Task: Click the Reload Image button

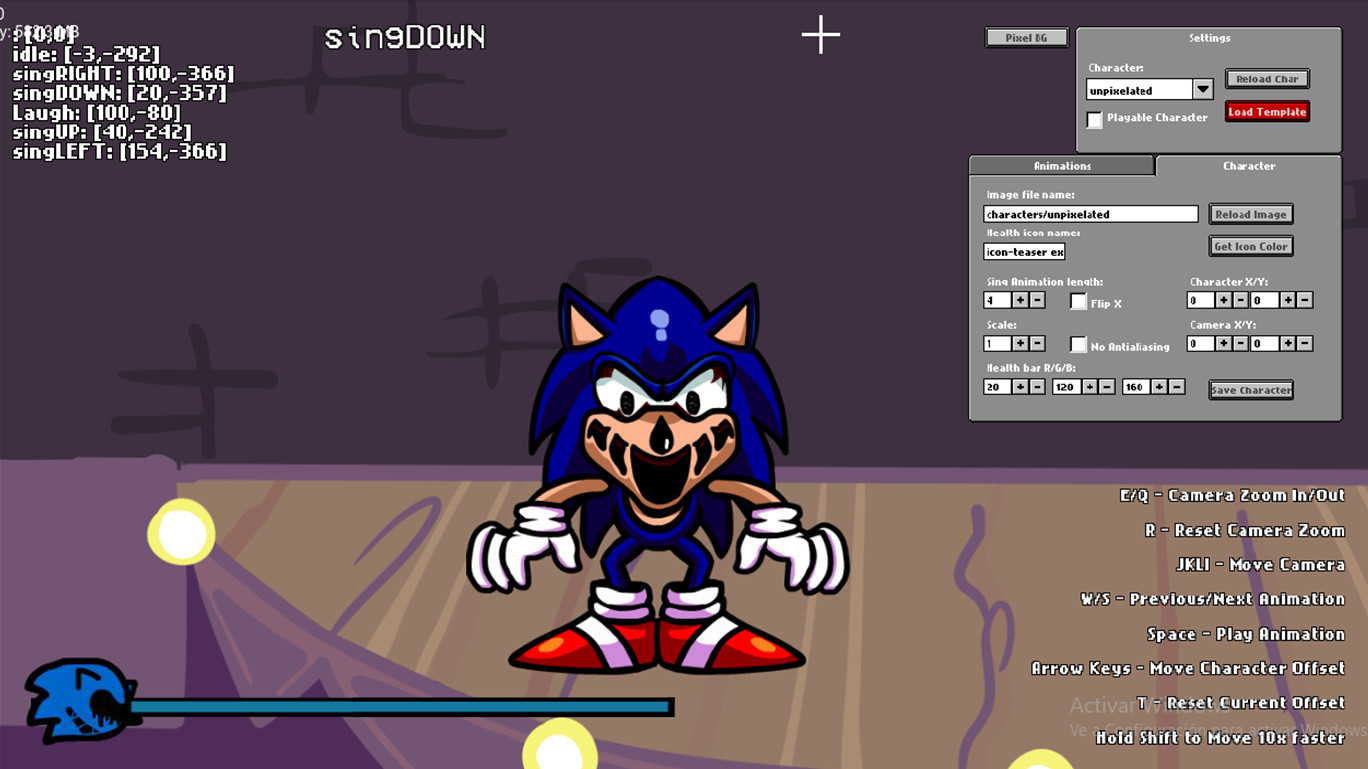Action: tap(1251, 214)
